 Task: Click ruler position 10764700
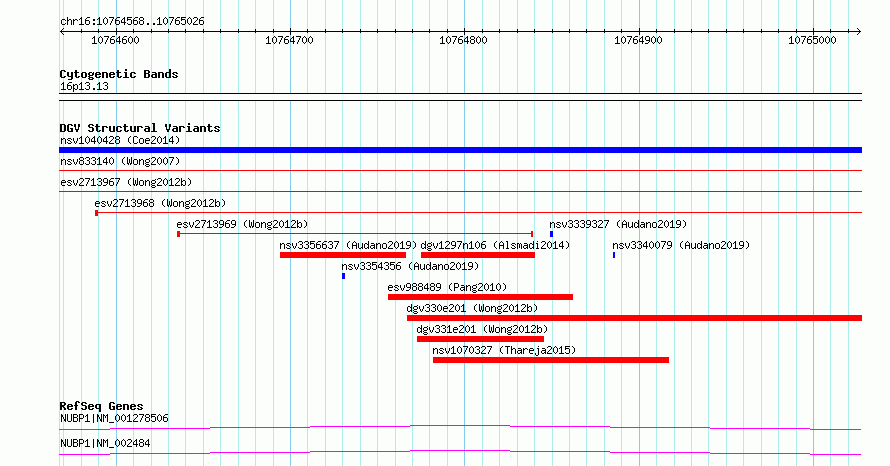pyautogui.click(x=289, y=40)
